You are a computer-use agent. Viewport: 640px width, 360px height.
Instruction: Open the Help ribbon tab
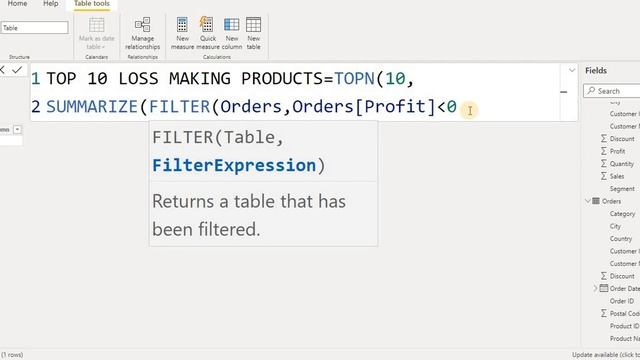point(51,4)
